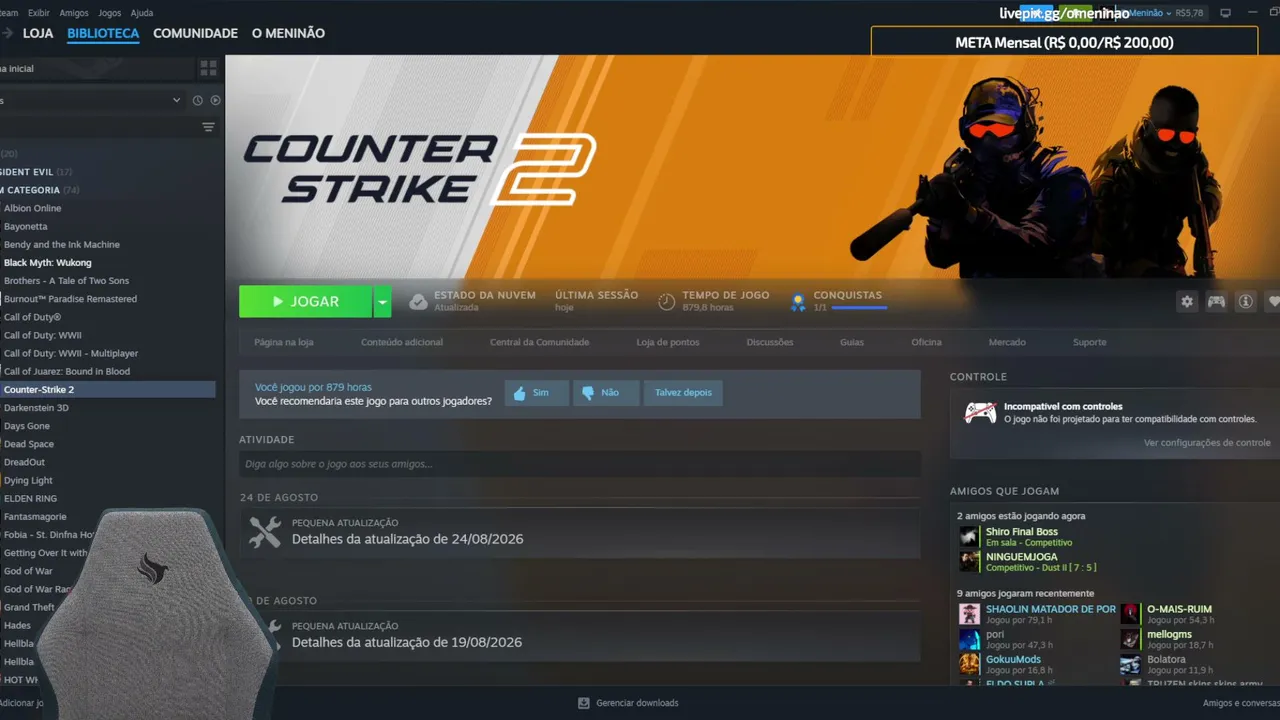Open the advanced library filter icon
This screenshot has width=1280, height=720.
[x=208, y=127]
